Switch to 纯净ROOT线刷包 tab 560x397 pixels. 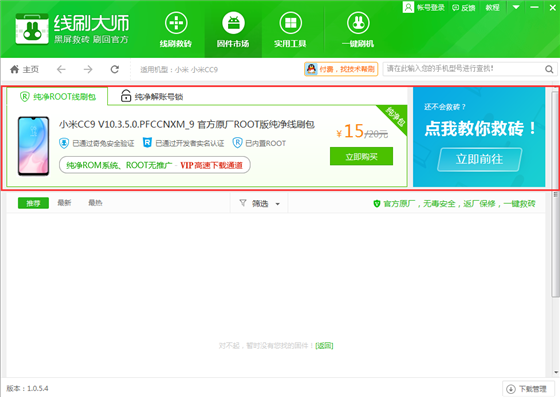pos(57,96)
